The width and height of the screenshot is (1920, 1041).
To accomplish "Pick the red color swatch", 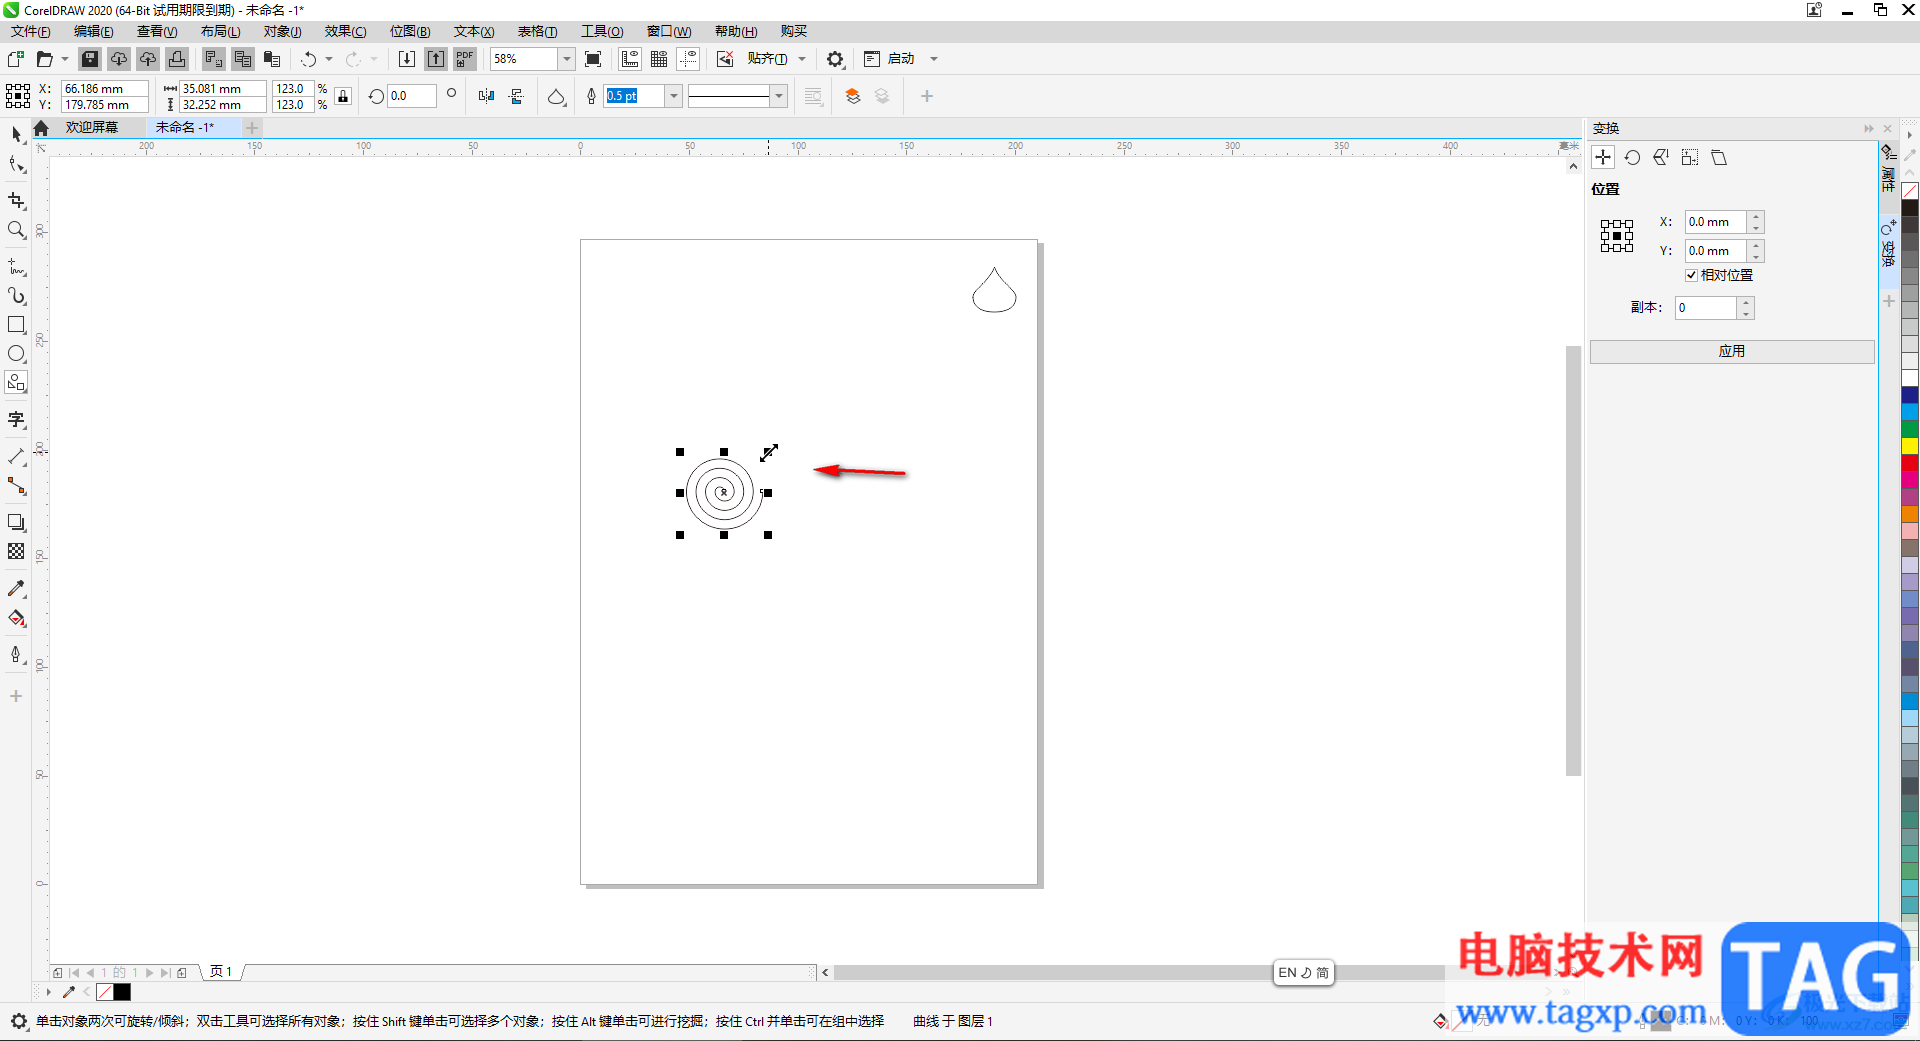I will [x=1910, y=463].
